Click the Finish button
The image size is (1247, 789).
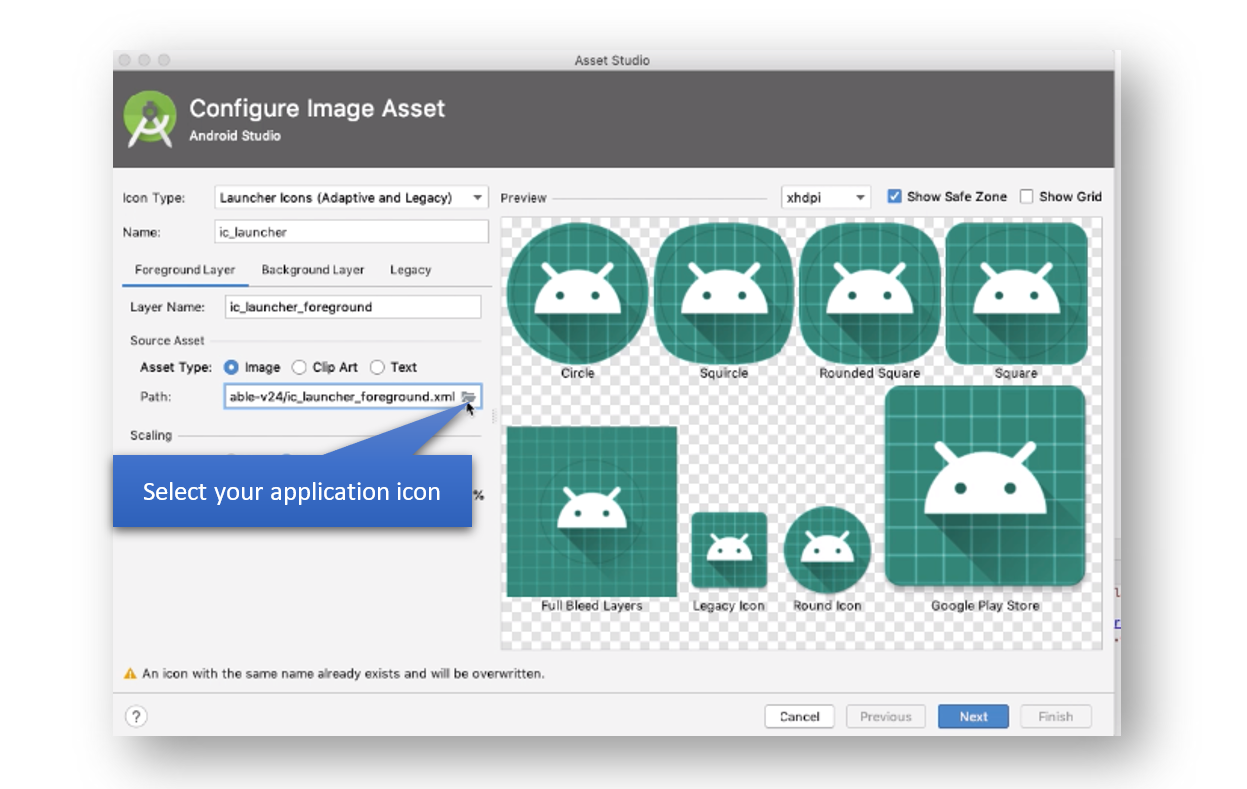click(x=1056, y=717)
